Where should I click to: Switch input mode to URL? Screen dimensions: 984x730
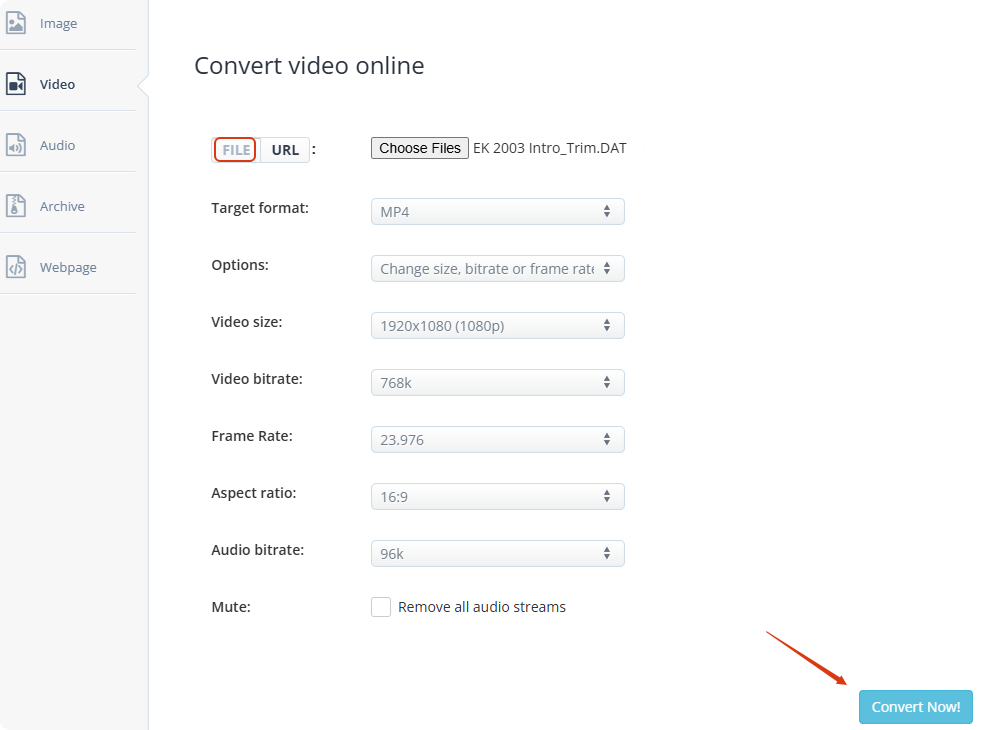285,150
